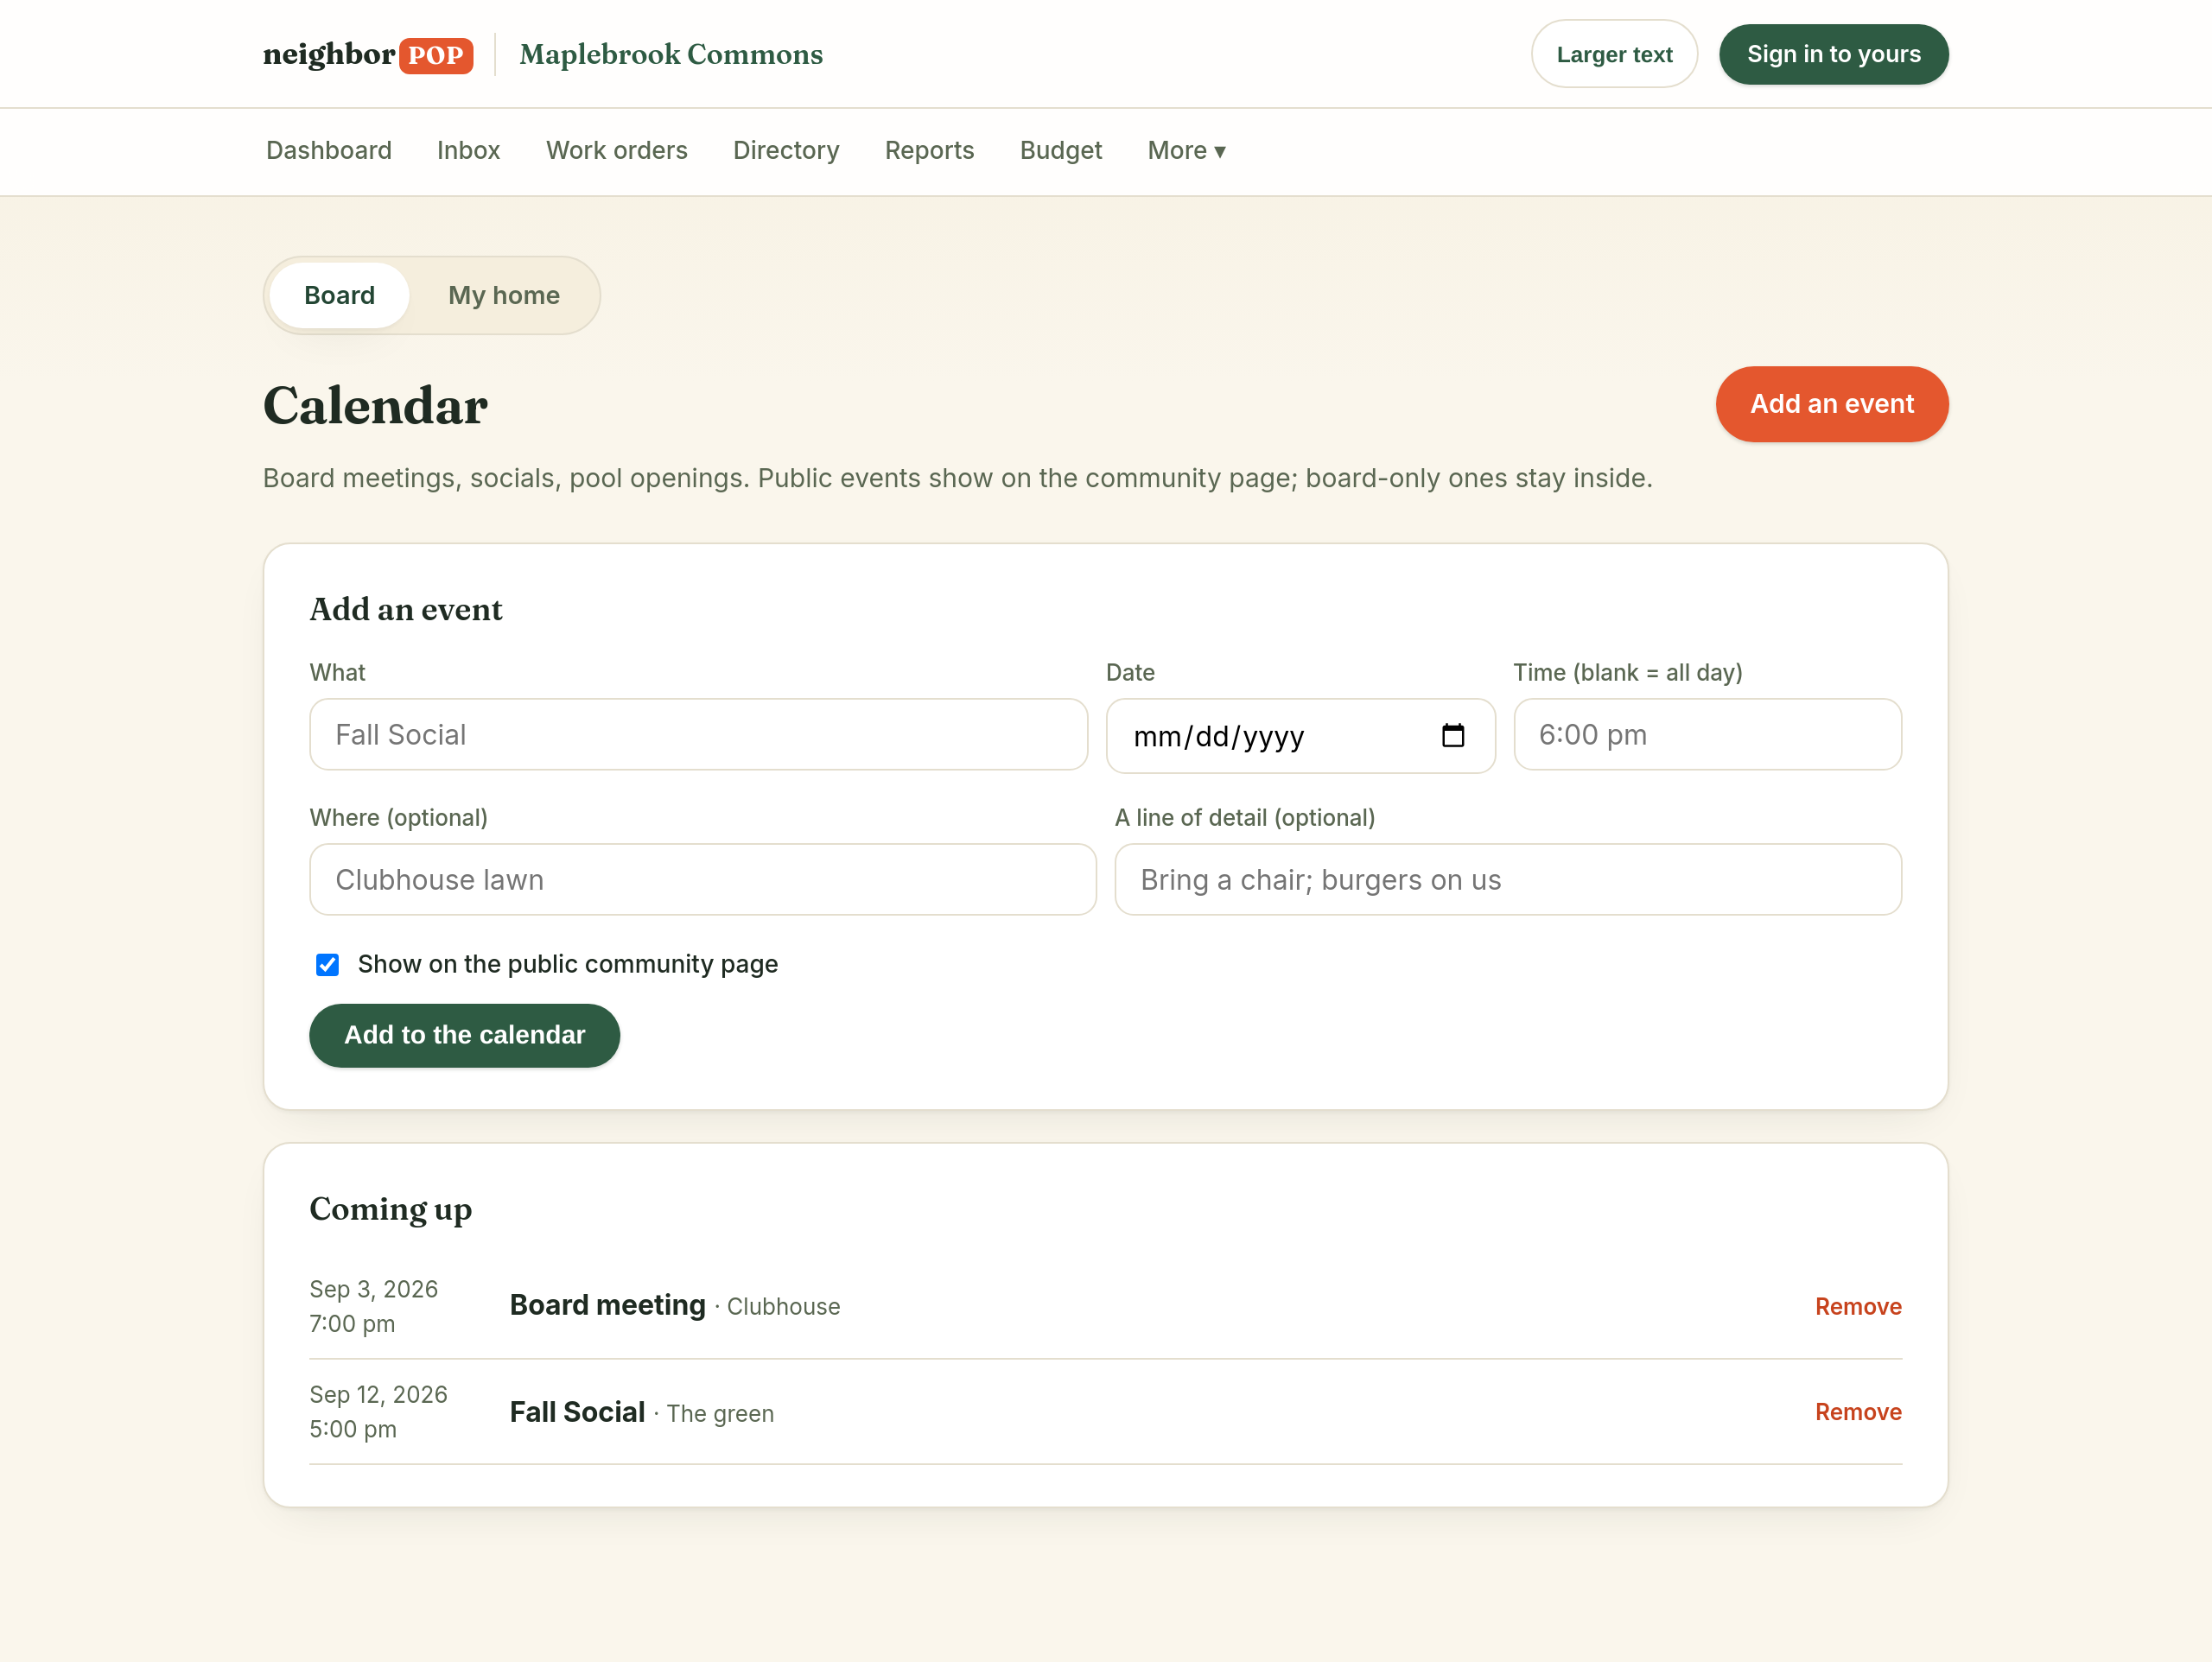Click the Fall Social event title in Coming up
The height and width of the screenshot is (1662, 2212).
577,1412
